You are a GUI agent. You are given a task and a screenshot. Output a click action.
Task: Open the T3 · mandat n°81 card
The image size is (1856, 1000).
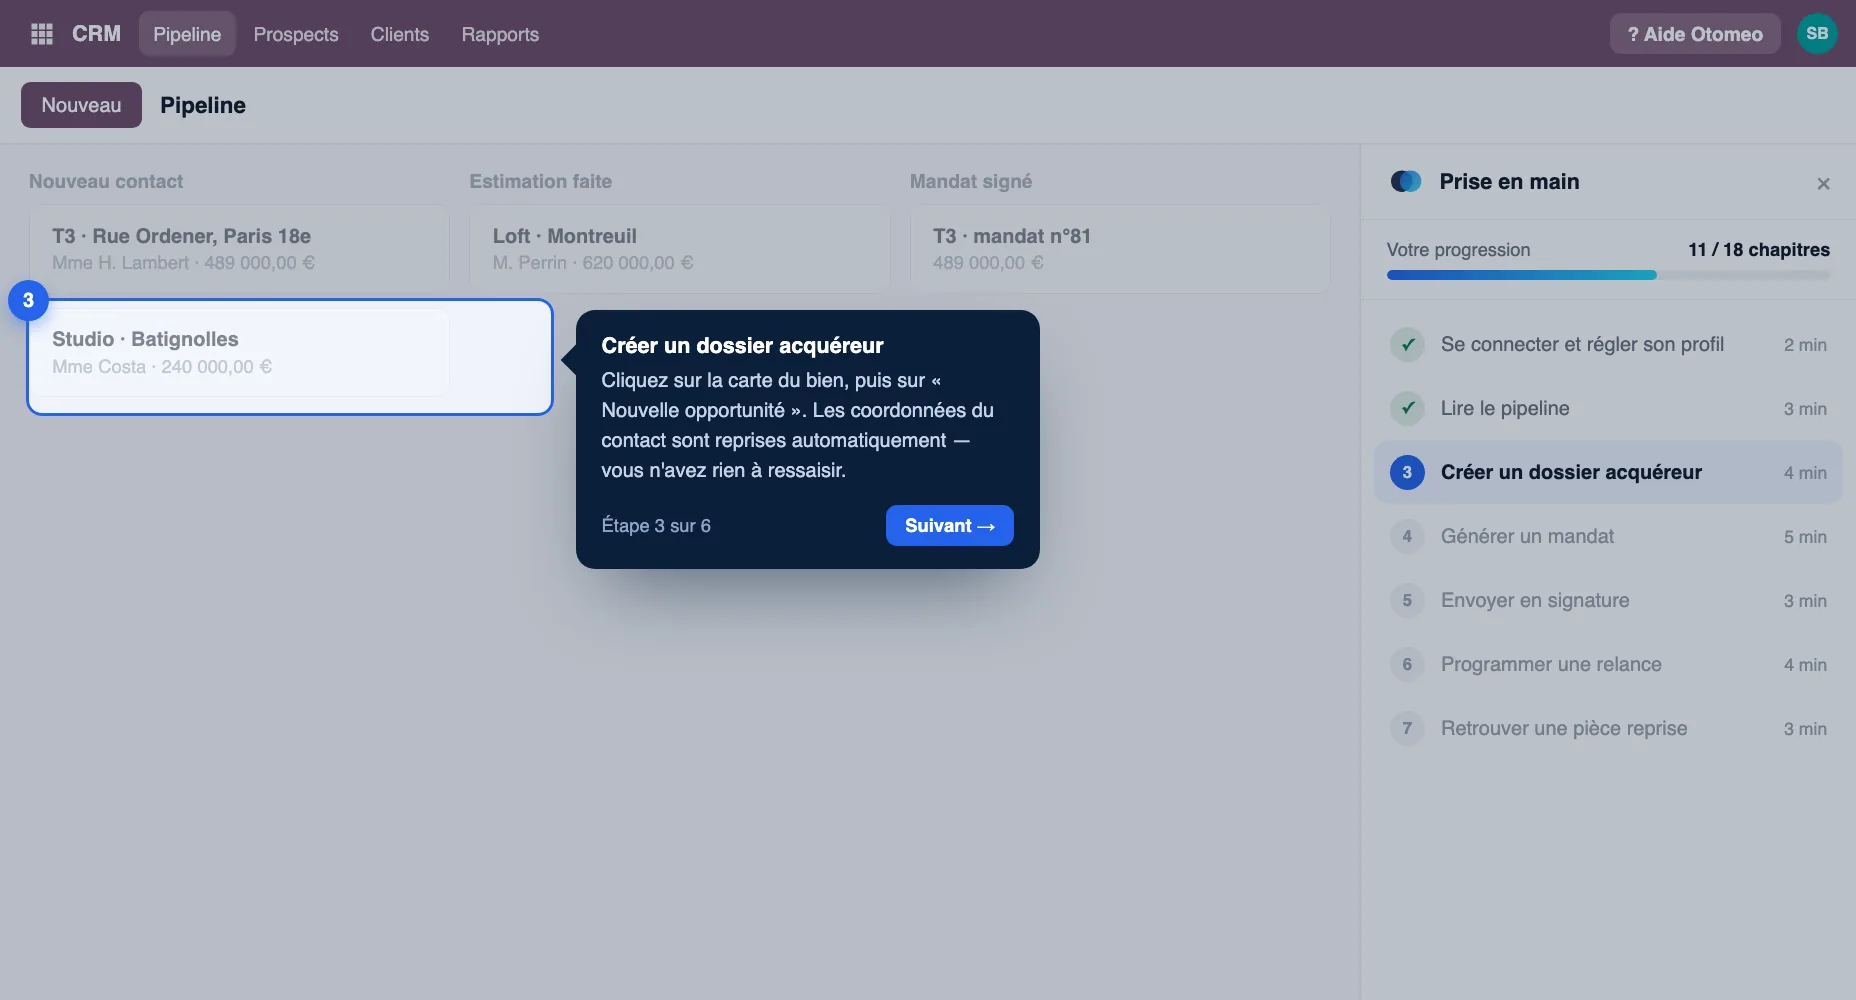pos(1120,249)
